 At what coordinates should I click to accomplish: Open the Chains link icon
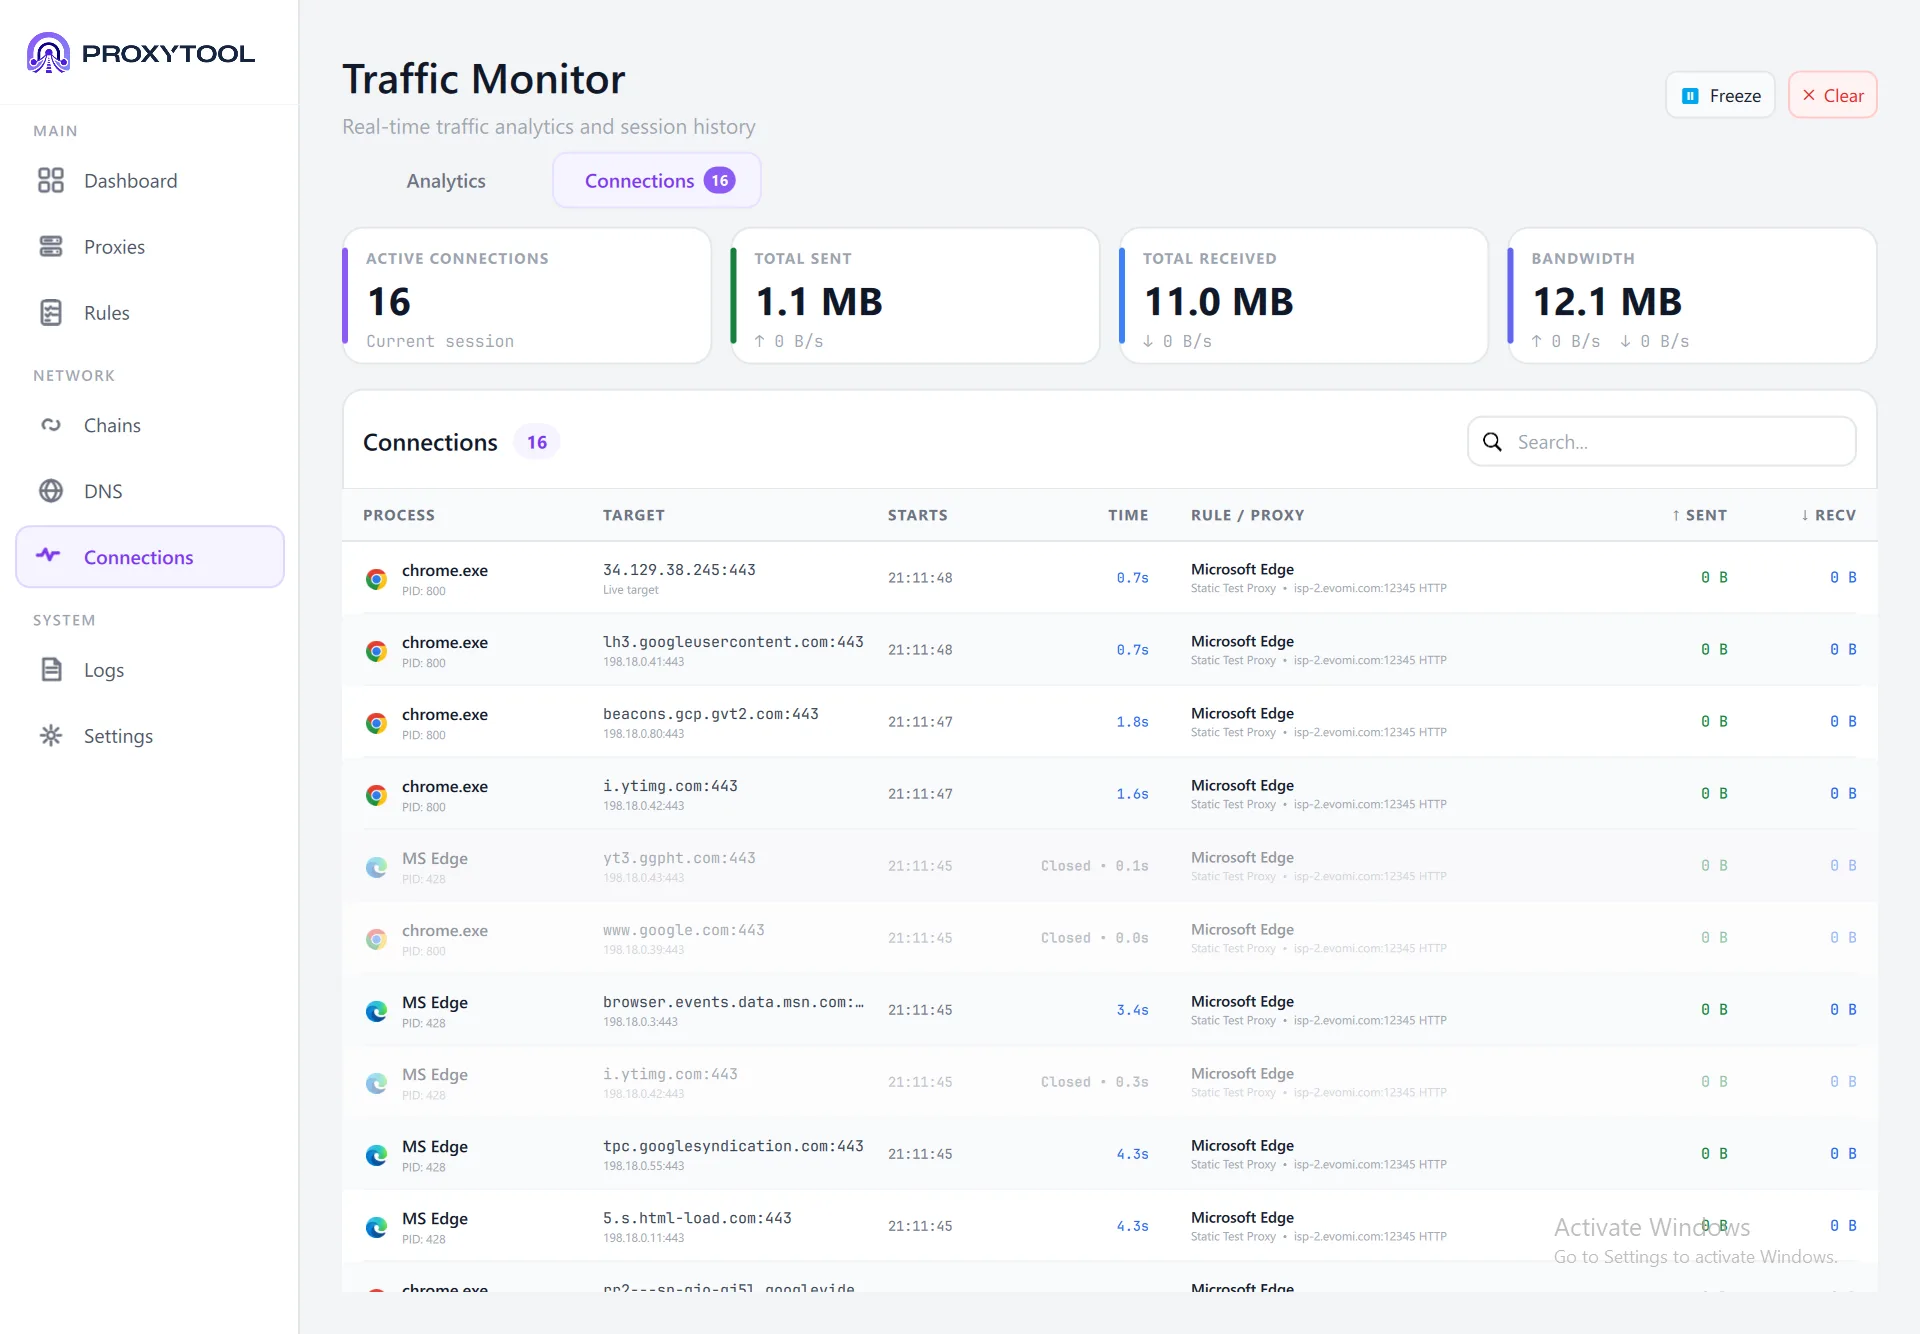[51, 425]
